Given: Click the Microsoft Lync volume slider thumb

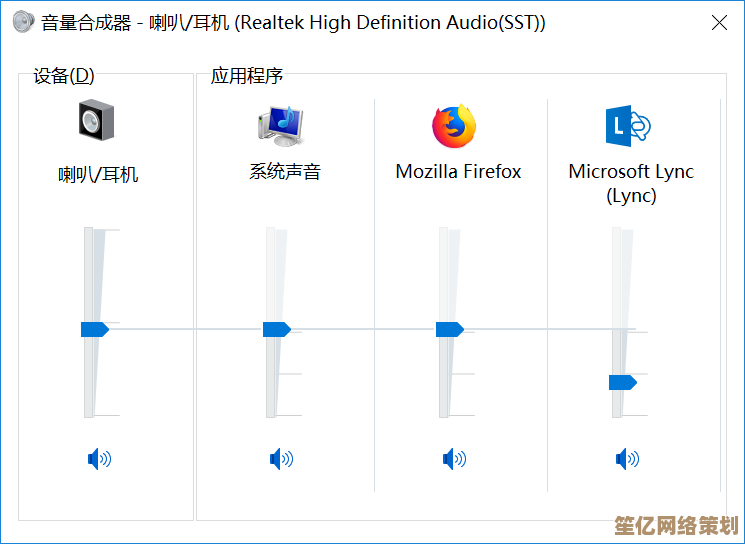Looking at the screenshot, I should point(622,382).
